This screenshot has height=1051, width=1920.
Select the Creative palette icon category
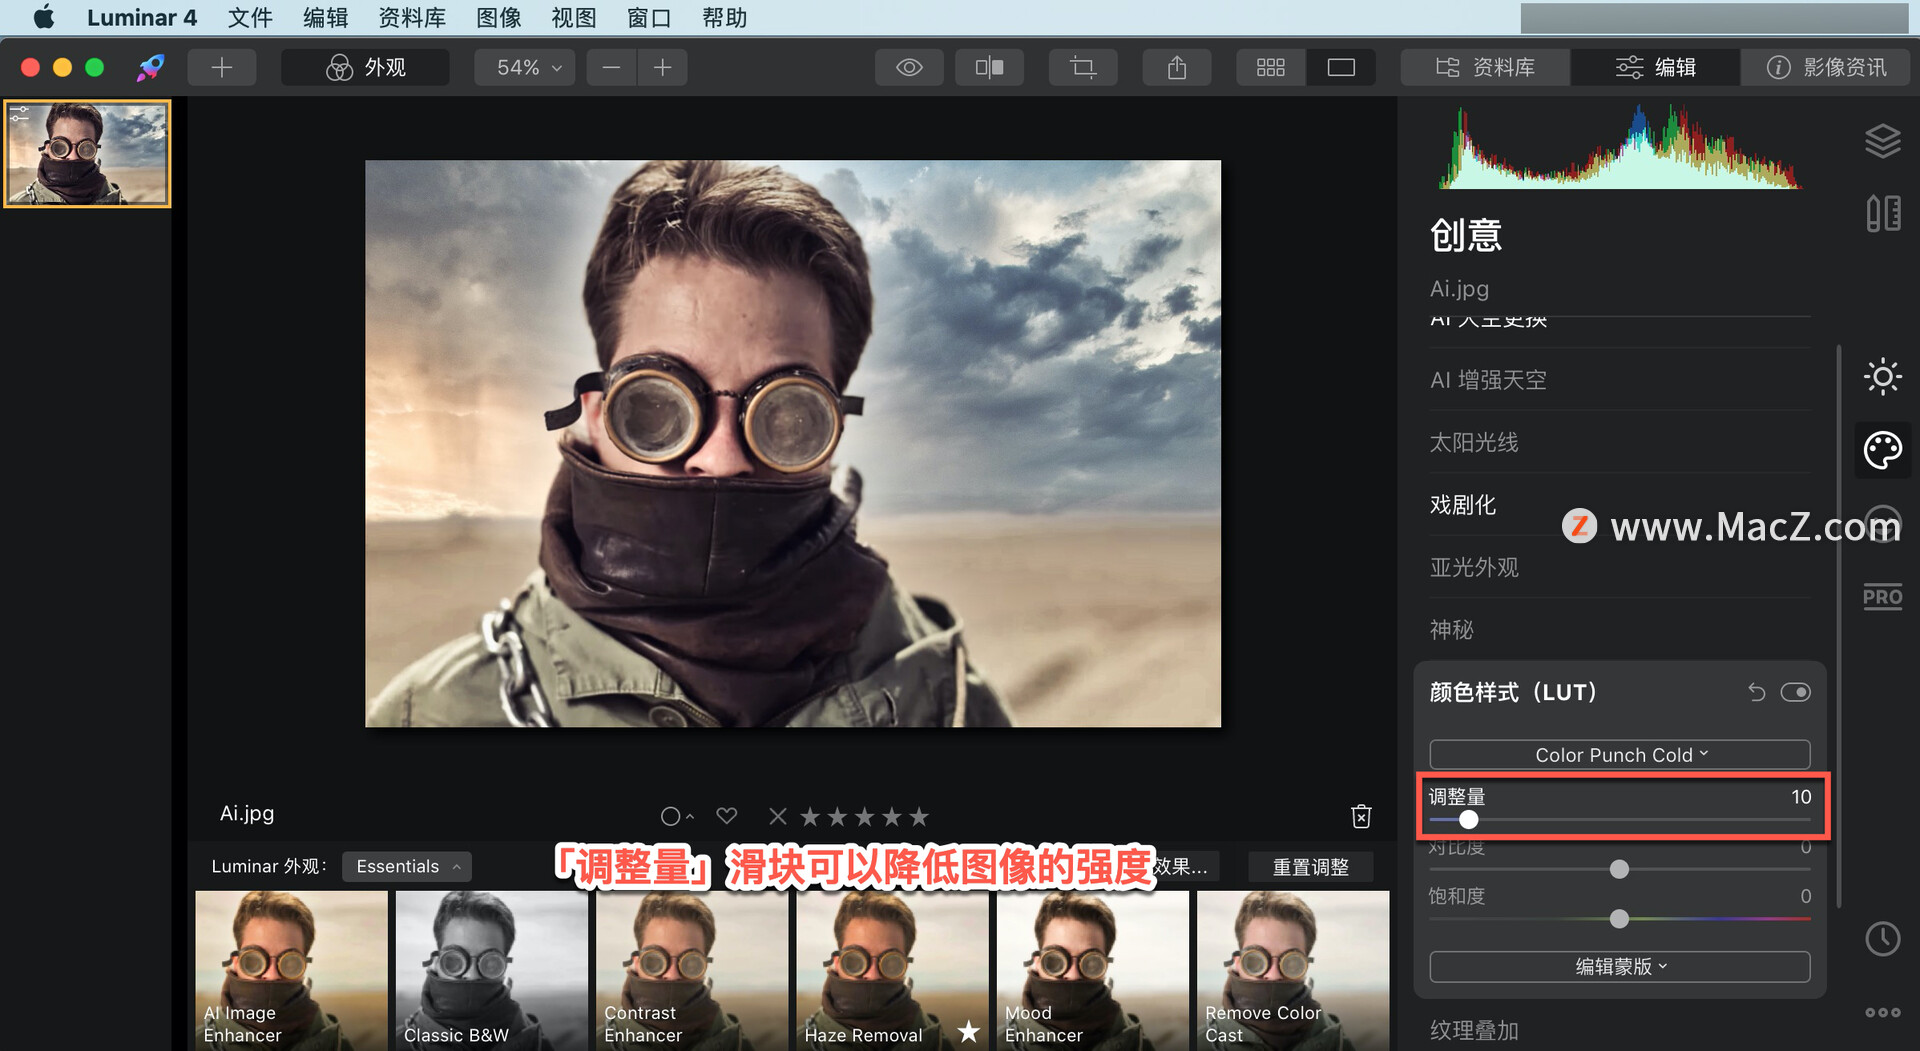[x=1883, y=450]
